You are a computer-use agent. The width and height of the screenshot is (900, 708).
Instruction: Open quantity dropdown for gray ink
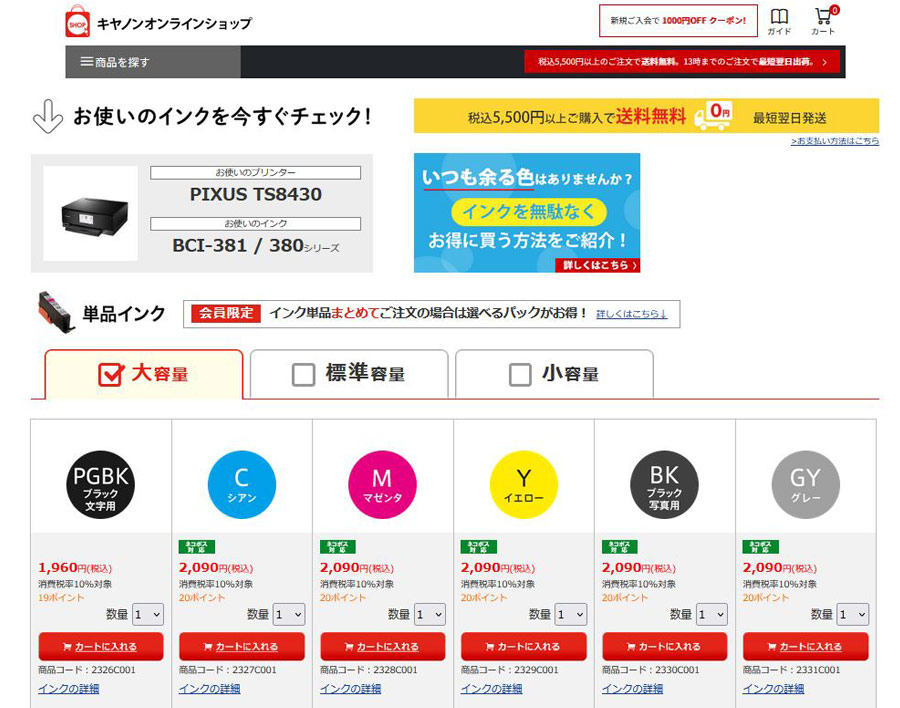tap(853, 614)
